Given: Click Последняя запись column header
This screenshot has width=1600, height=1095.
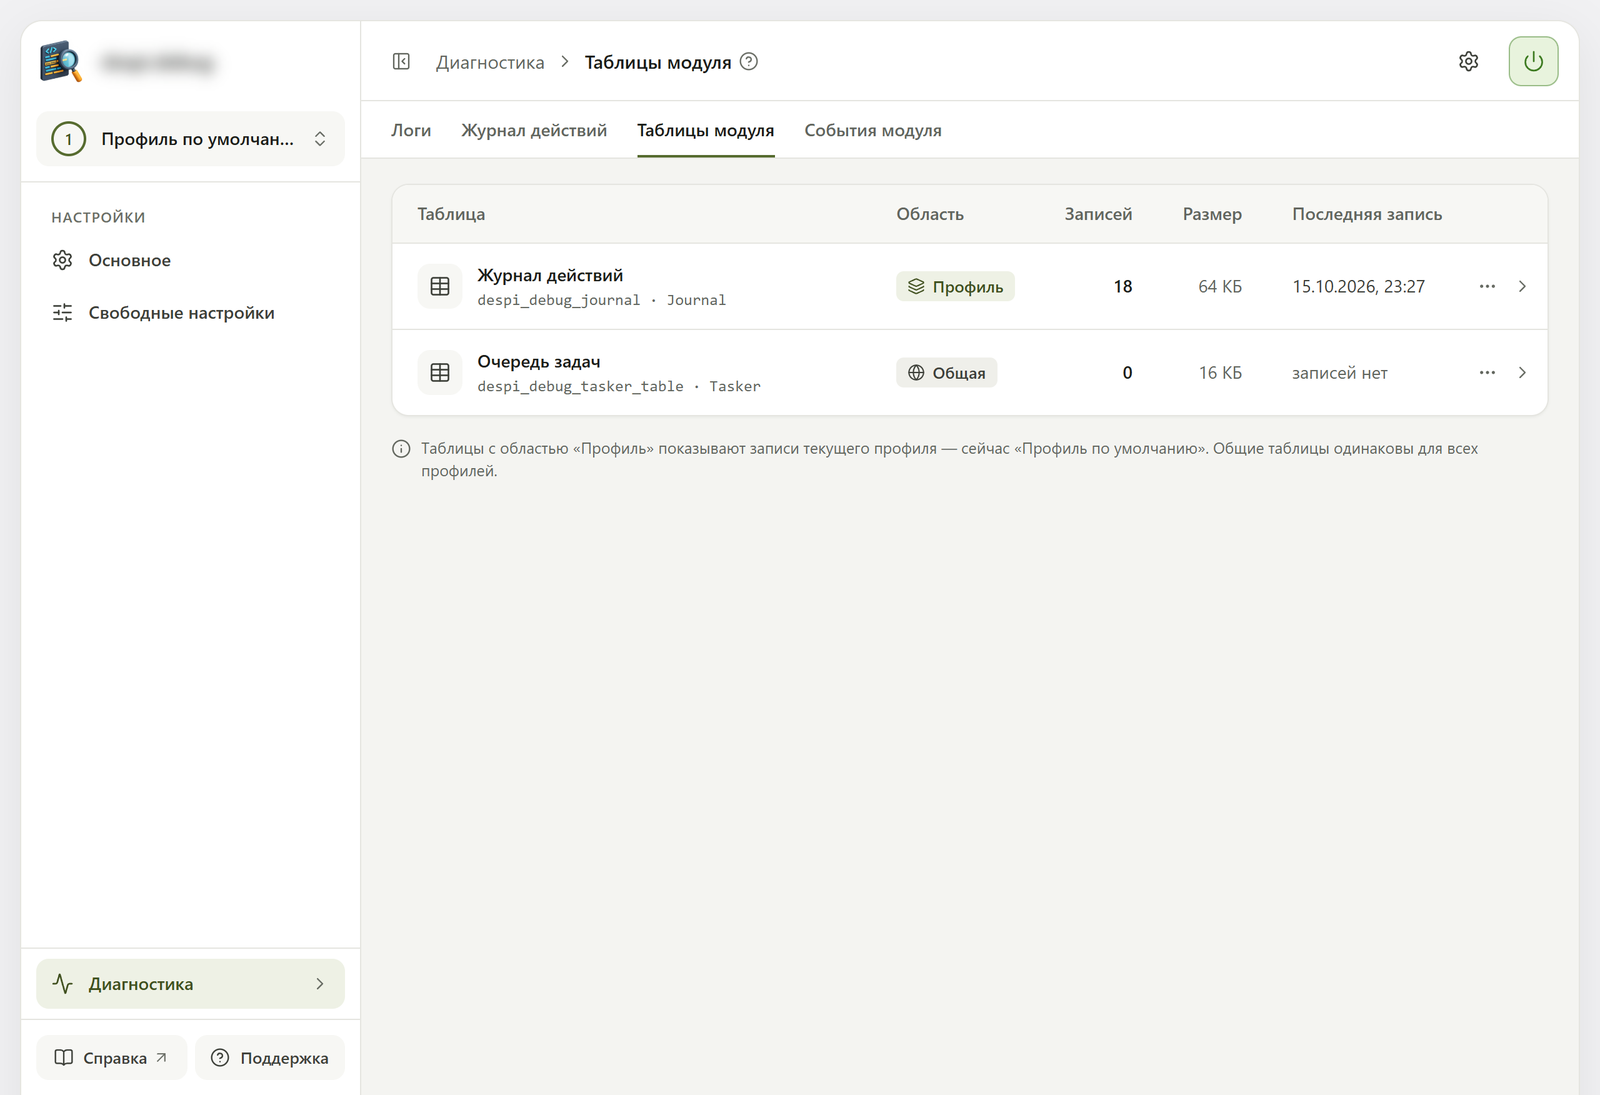Looking at the screenshot, I should [x=1367, y=214].
